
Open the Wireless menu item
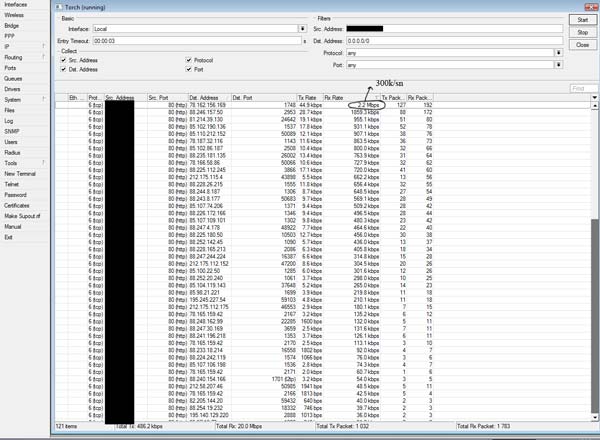click(x=14, y=15)
